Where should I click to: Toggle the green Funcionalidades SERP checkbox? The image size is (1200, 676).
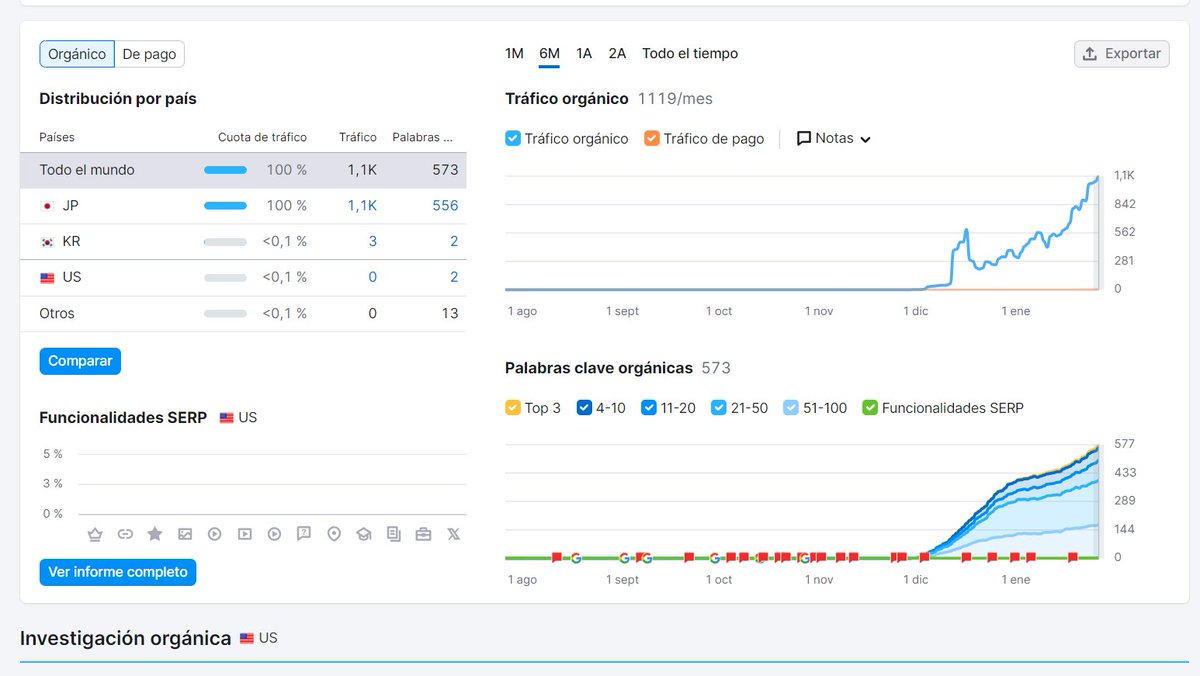coord(870,408)
